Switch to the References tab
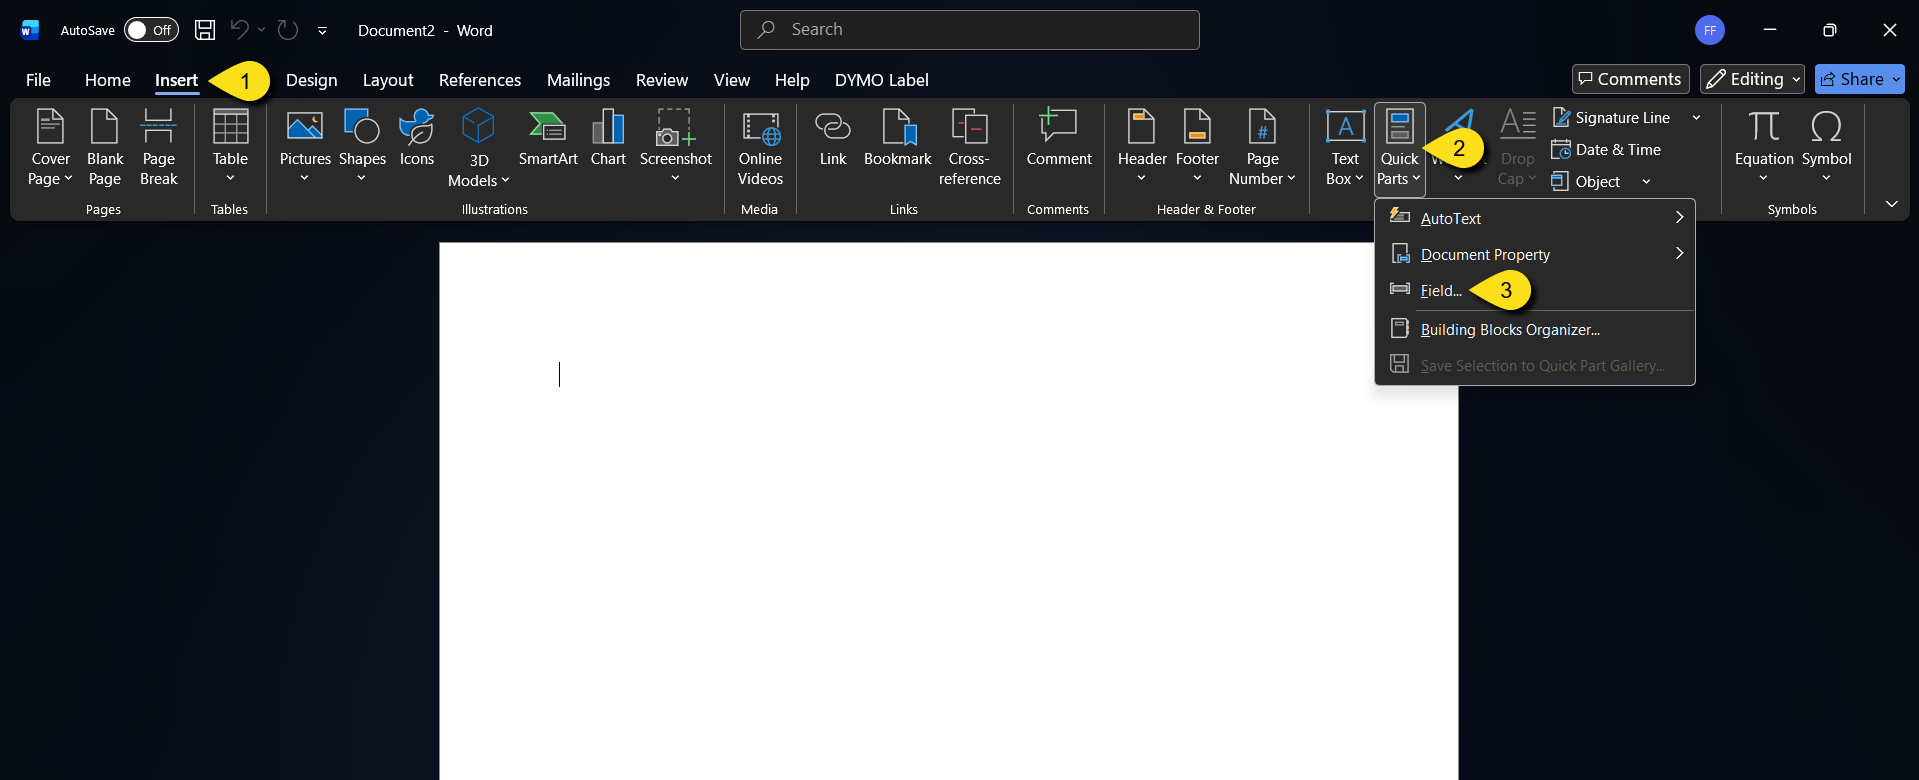This screenshot has width=1919, height=780. click(479, 80)
